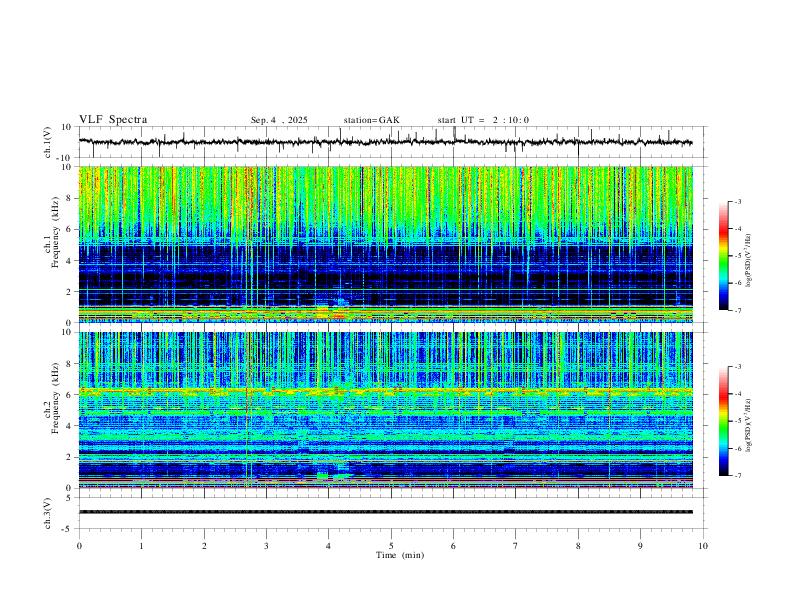Click tick label "5" on the Time axis
The width and height of the screenshot is (792, 612).
(x=391, y=546)
